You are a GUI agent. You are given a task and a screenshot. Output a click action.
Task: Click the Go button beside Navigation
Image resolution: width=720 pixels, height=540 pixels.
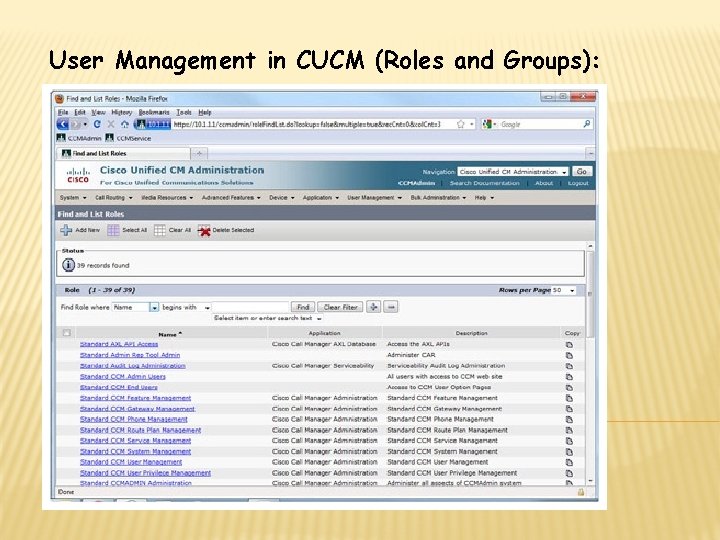582,171
